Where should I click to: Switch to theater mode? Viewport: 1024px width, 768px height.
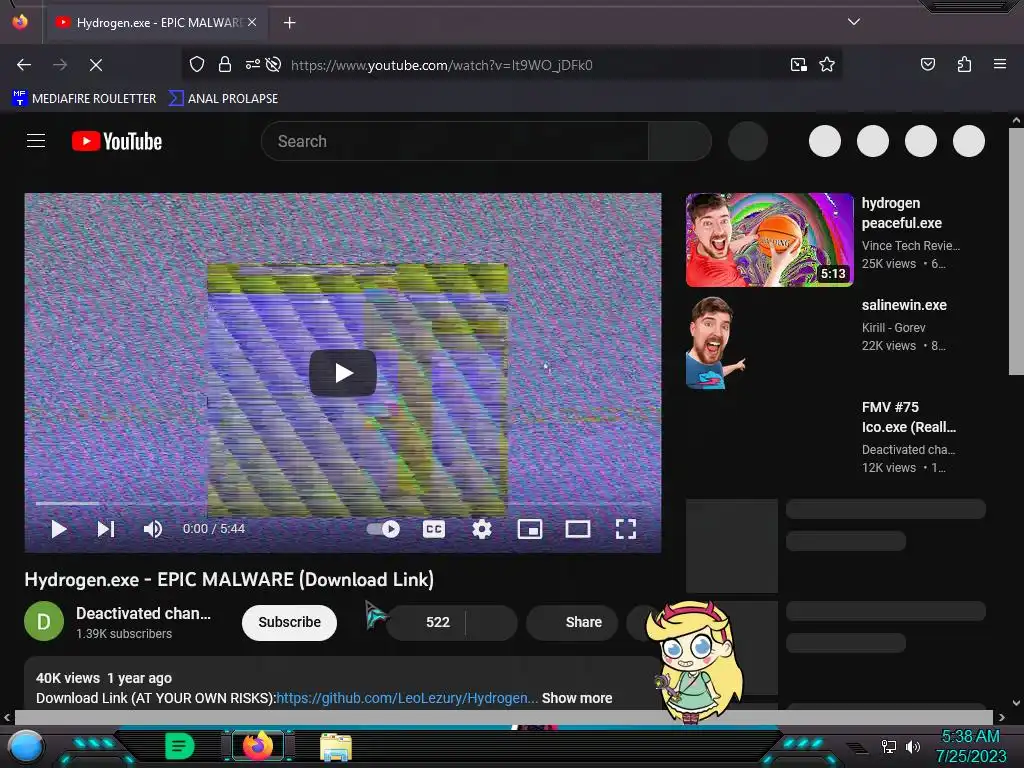[x=577, y=529]
